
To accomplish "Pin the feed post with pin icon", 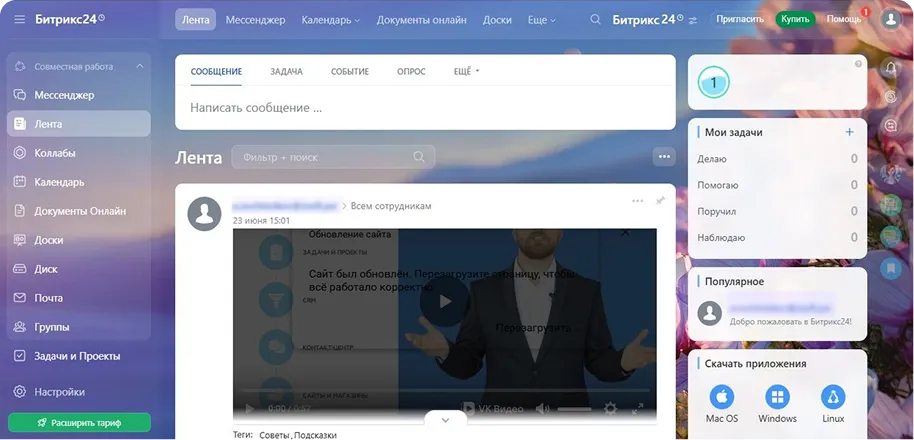I will 660,201.
